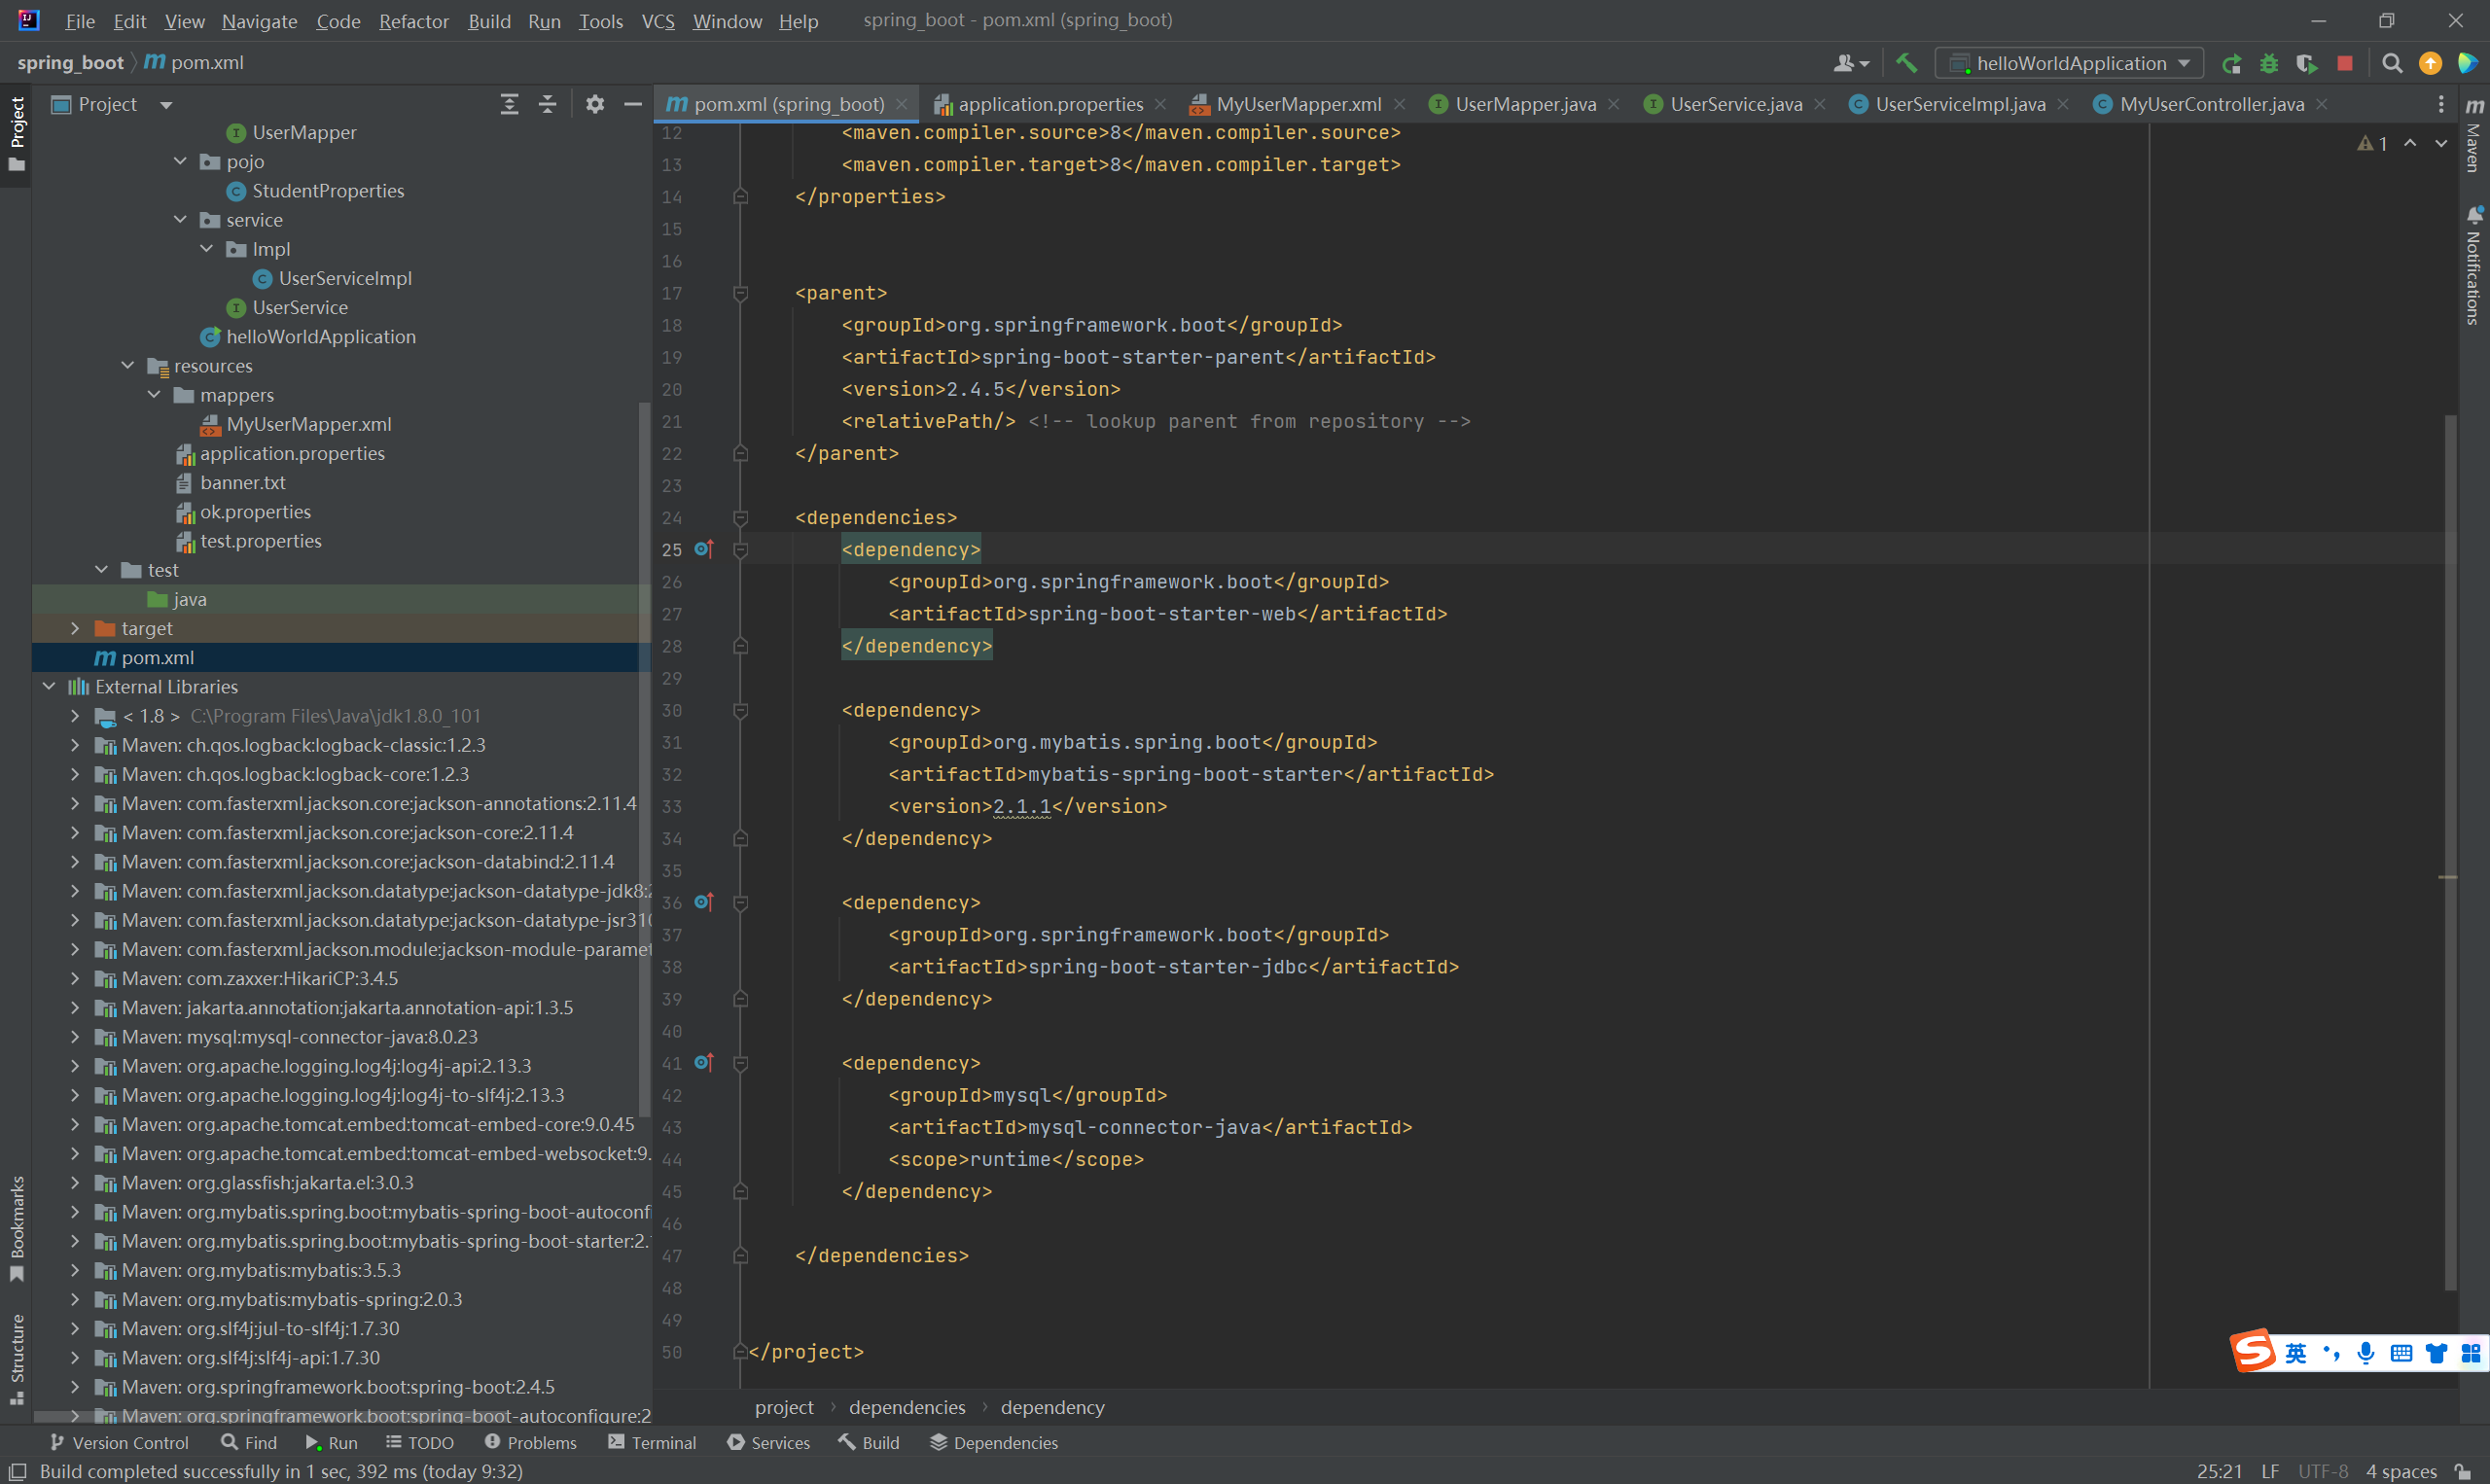The height and width of the screenshot is (1484, 2490).
Task: Collapse the External Libraries node
Action: 49,686
